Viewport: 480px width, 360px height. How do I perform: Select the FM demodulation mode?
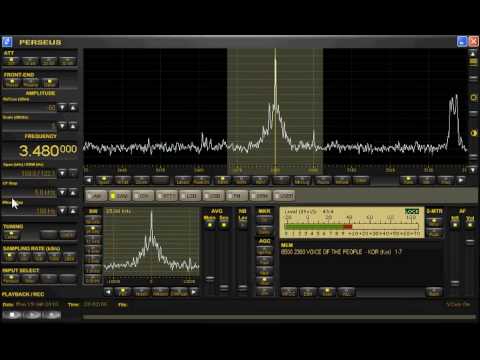[237, 196]
